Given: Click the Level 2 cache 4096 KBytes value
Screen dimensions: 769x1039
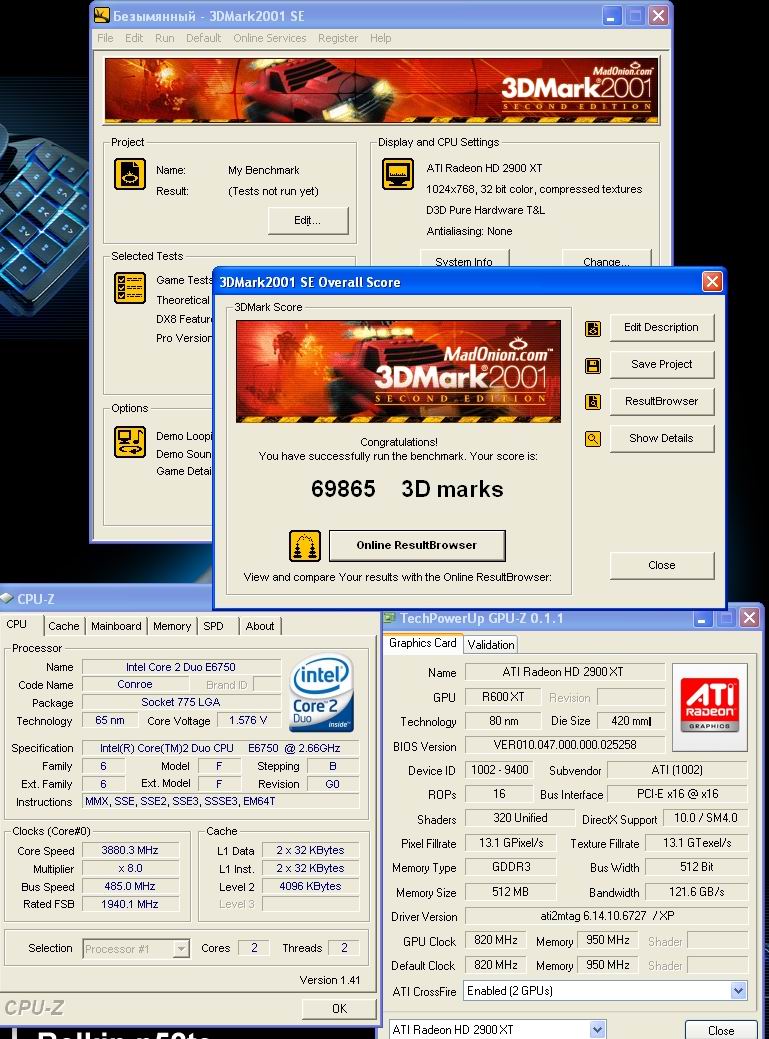Looking at the screenshot, I should point(311,886).
